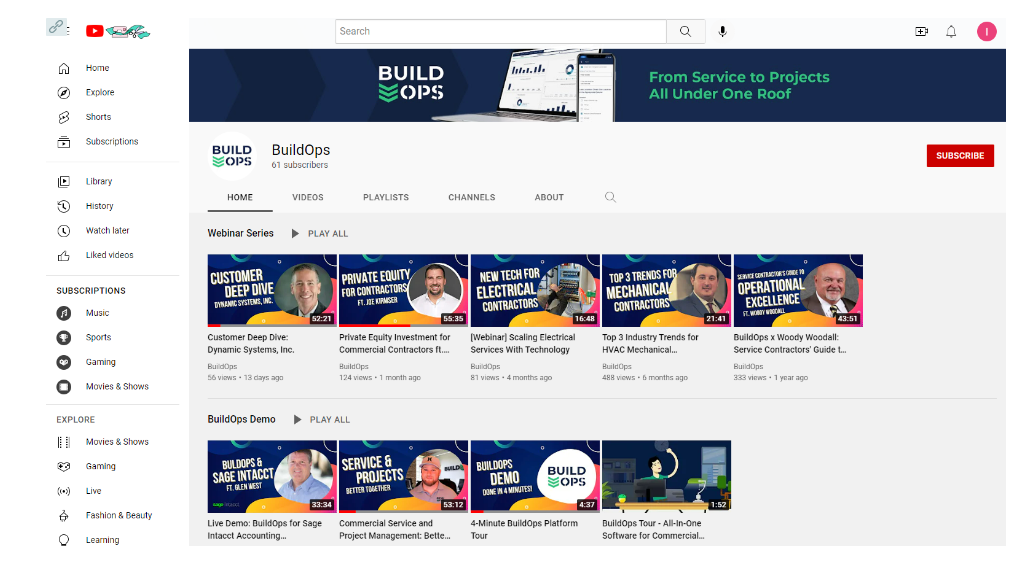Click the Learning lightbulb icon

point(63,540)
